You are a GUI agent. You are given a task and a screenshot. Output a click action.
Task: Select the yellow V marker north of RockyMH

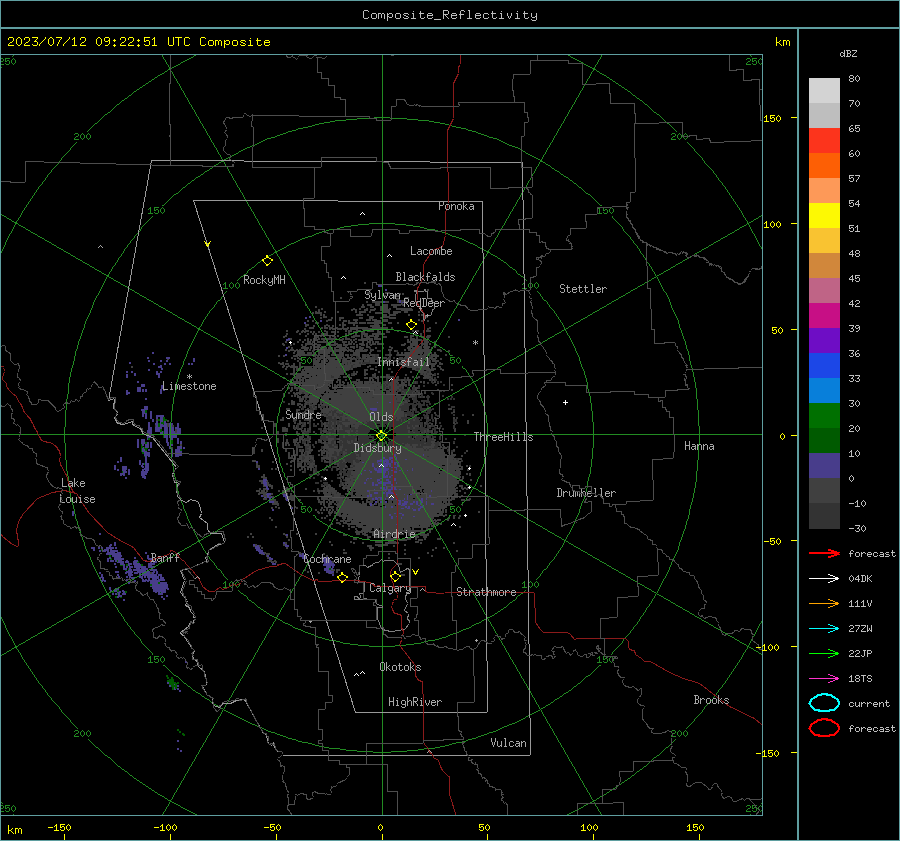[x=208, y=244]
